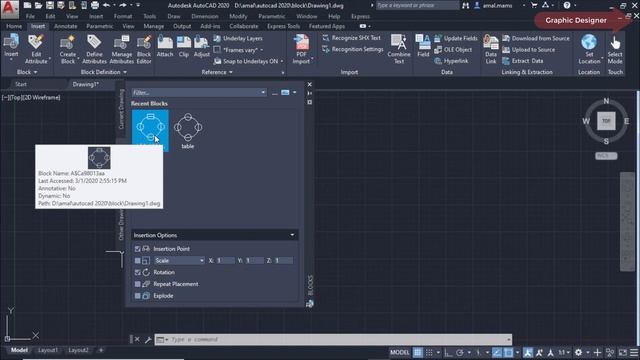The image size is (640, 360).
Task: Enable the Repeat Placement checkbox
Action: [138, 284]
